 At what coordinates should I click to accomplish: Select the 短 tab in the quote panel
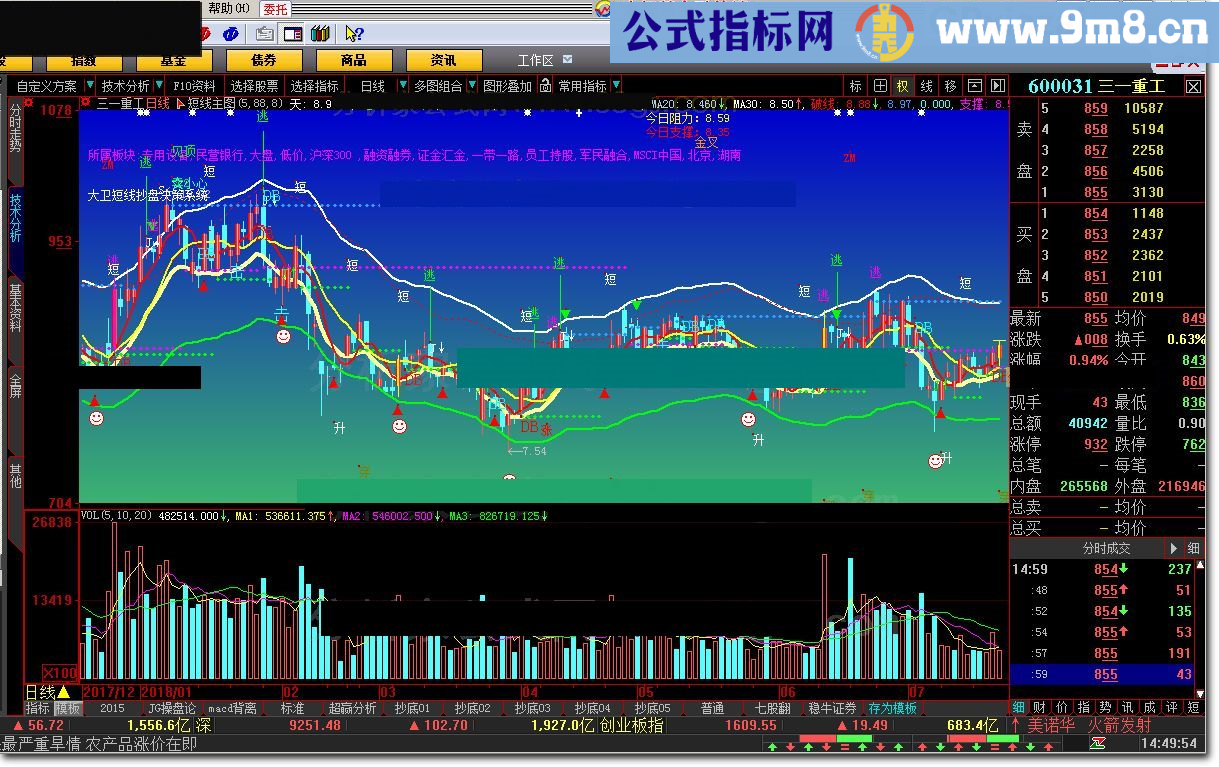(1193, 707)
